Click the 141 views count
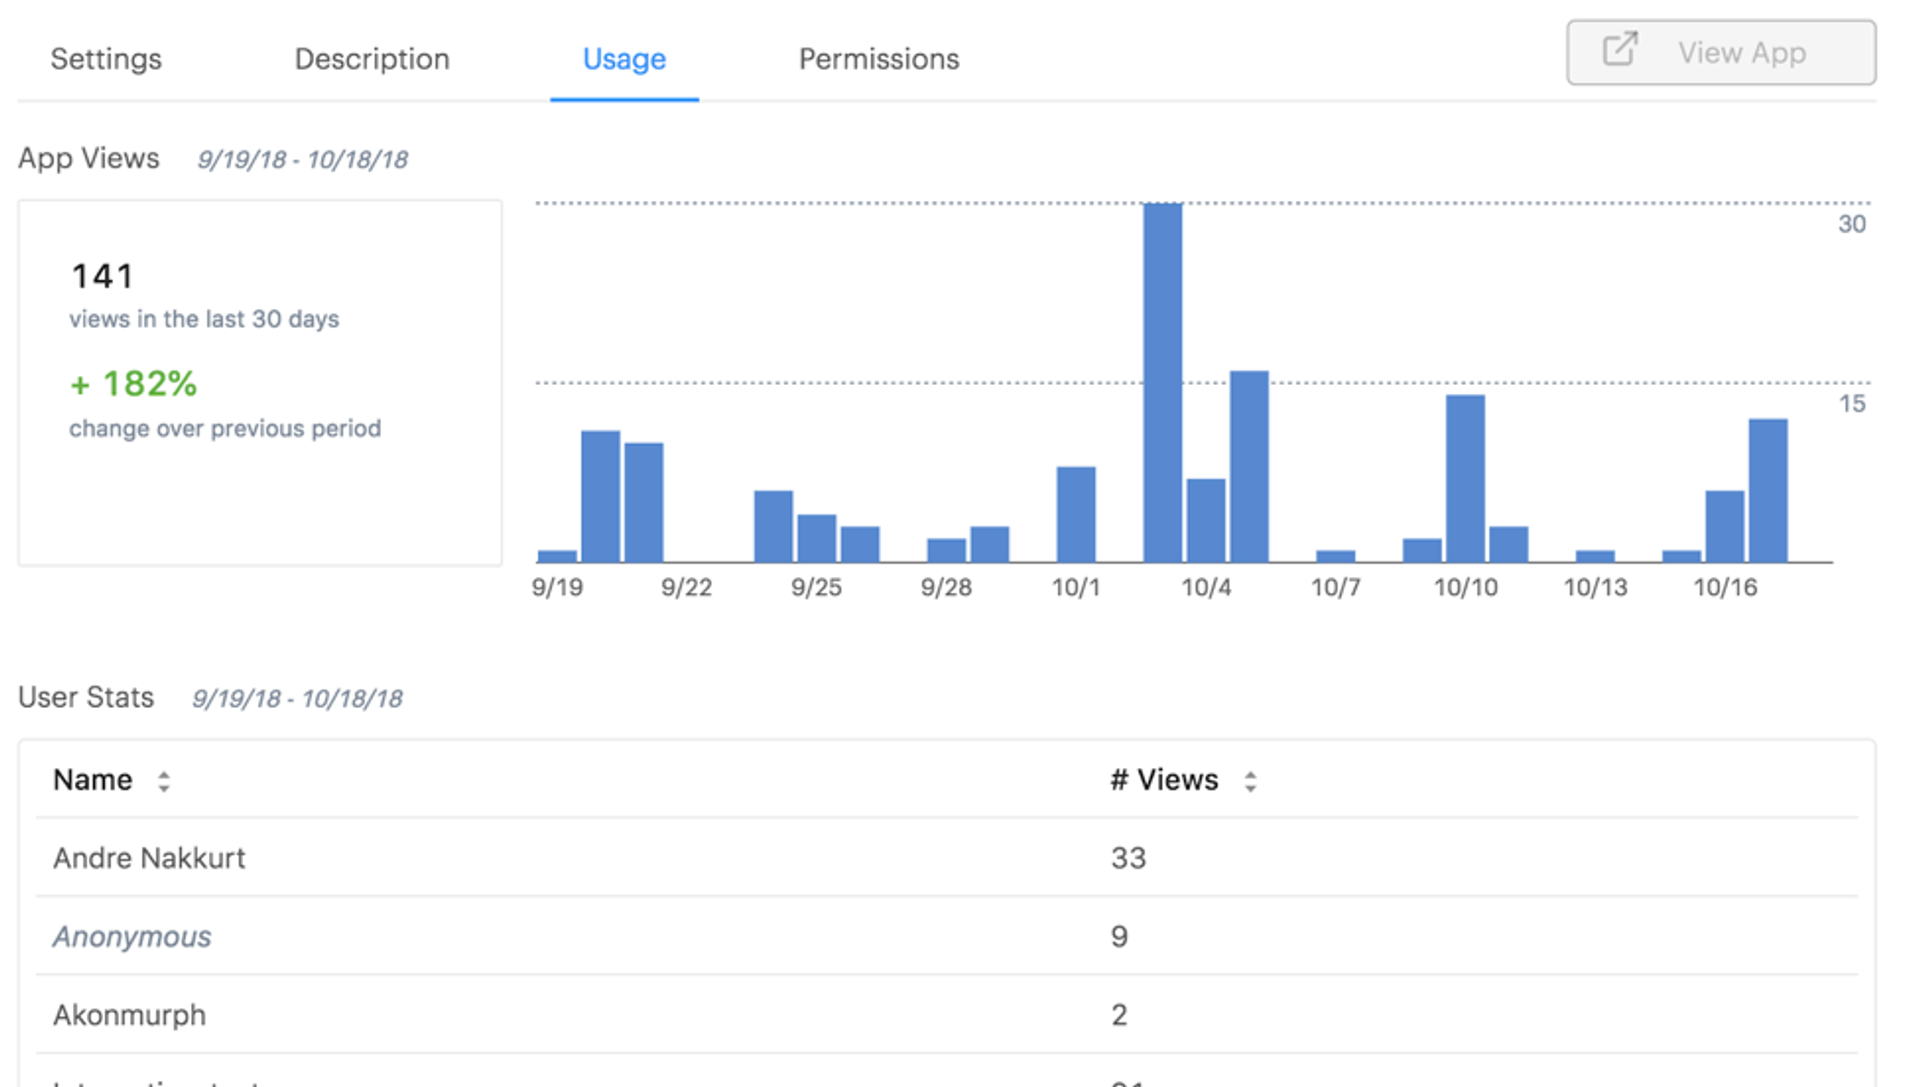Viewport: 1920px width, 1087px height. pyautogui.click(x=103, y=276)
